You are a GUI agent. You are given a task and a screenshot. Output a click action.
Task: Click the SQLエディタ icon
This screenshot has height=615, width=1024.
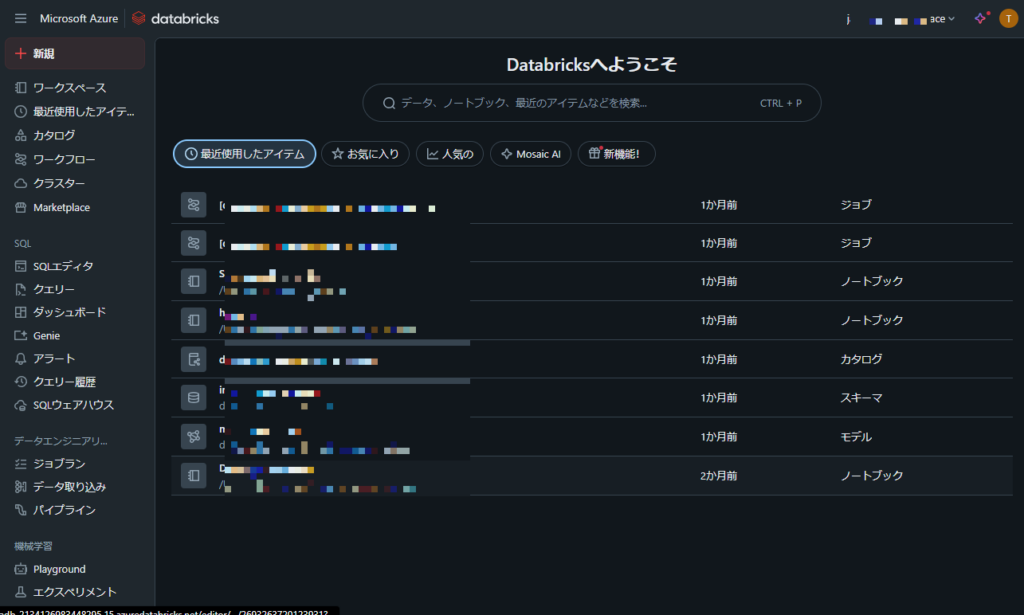[x=21, y=266]
